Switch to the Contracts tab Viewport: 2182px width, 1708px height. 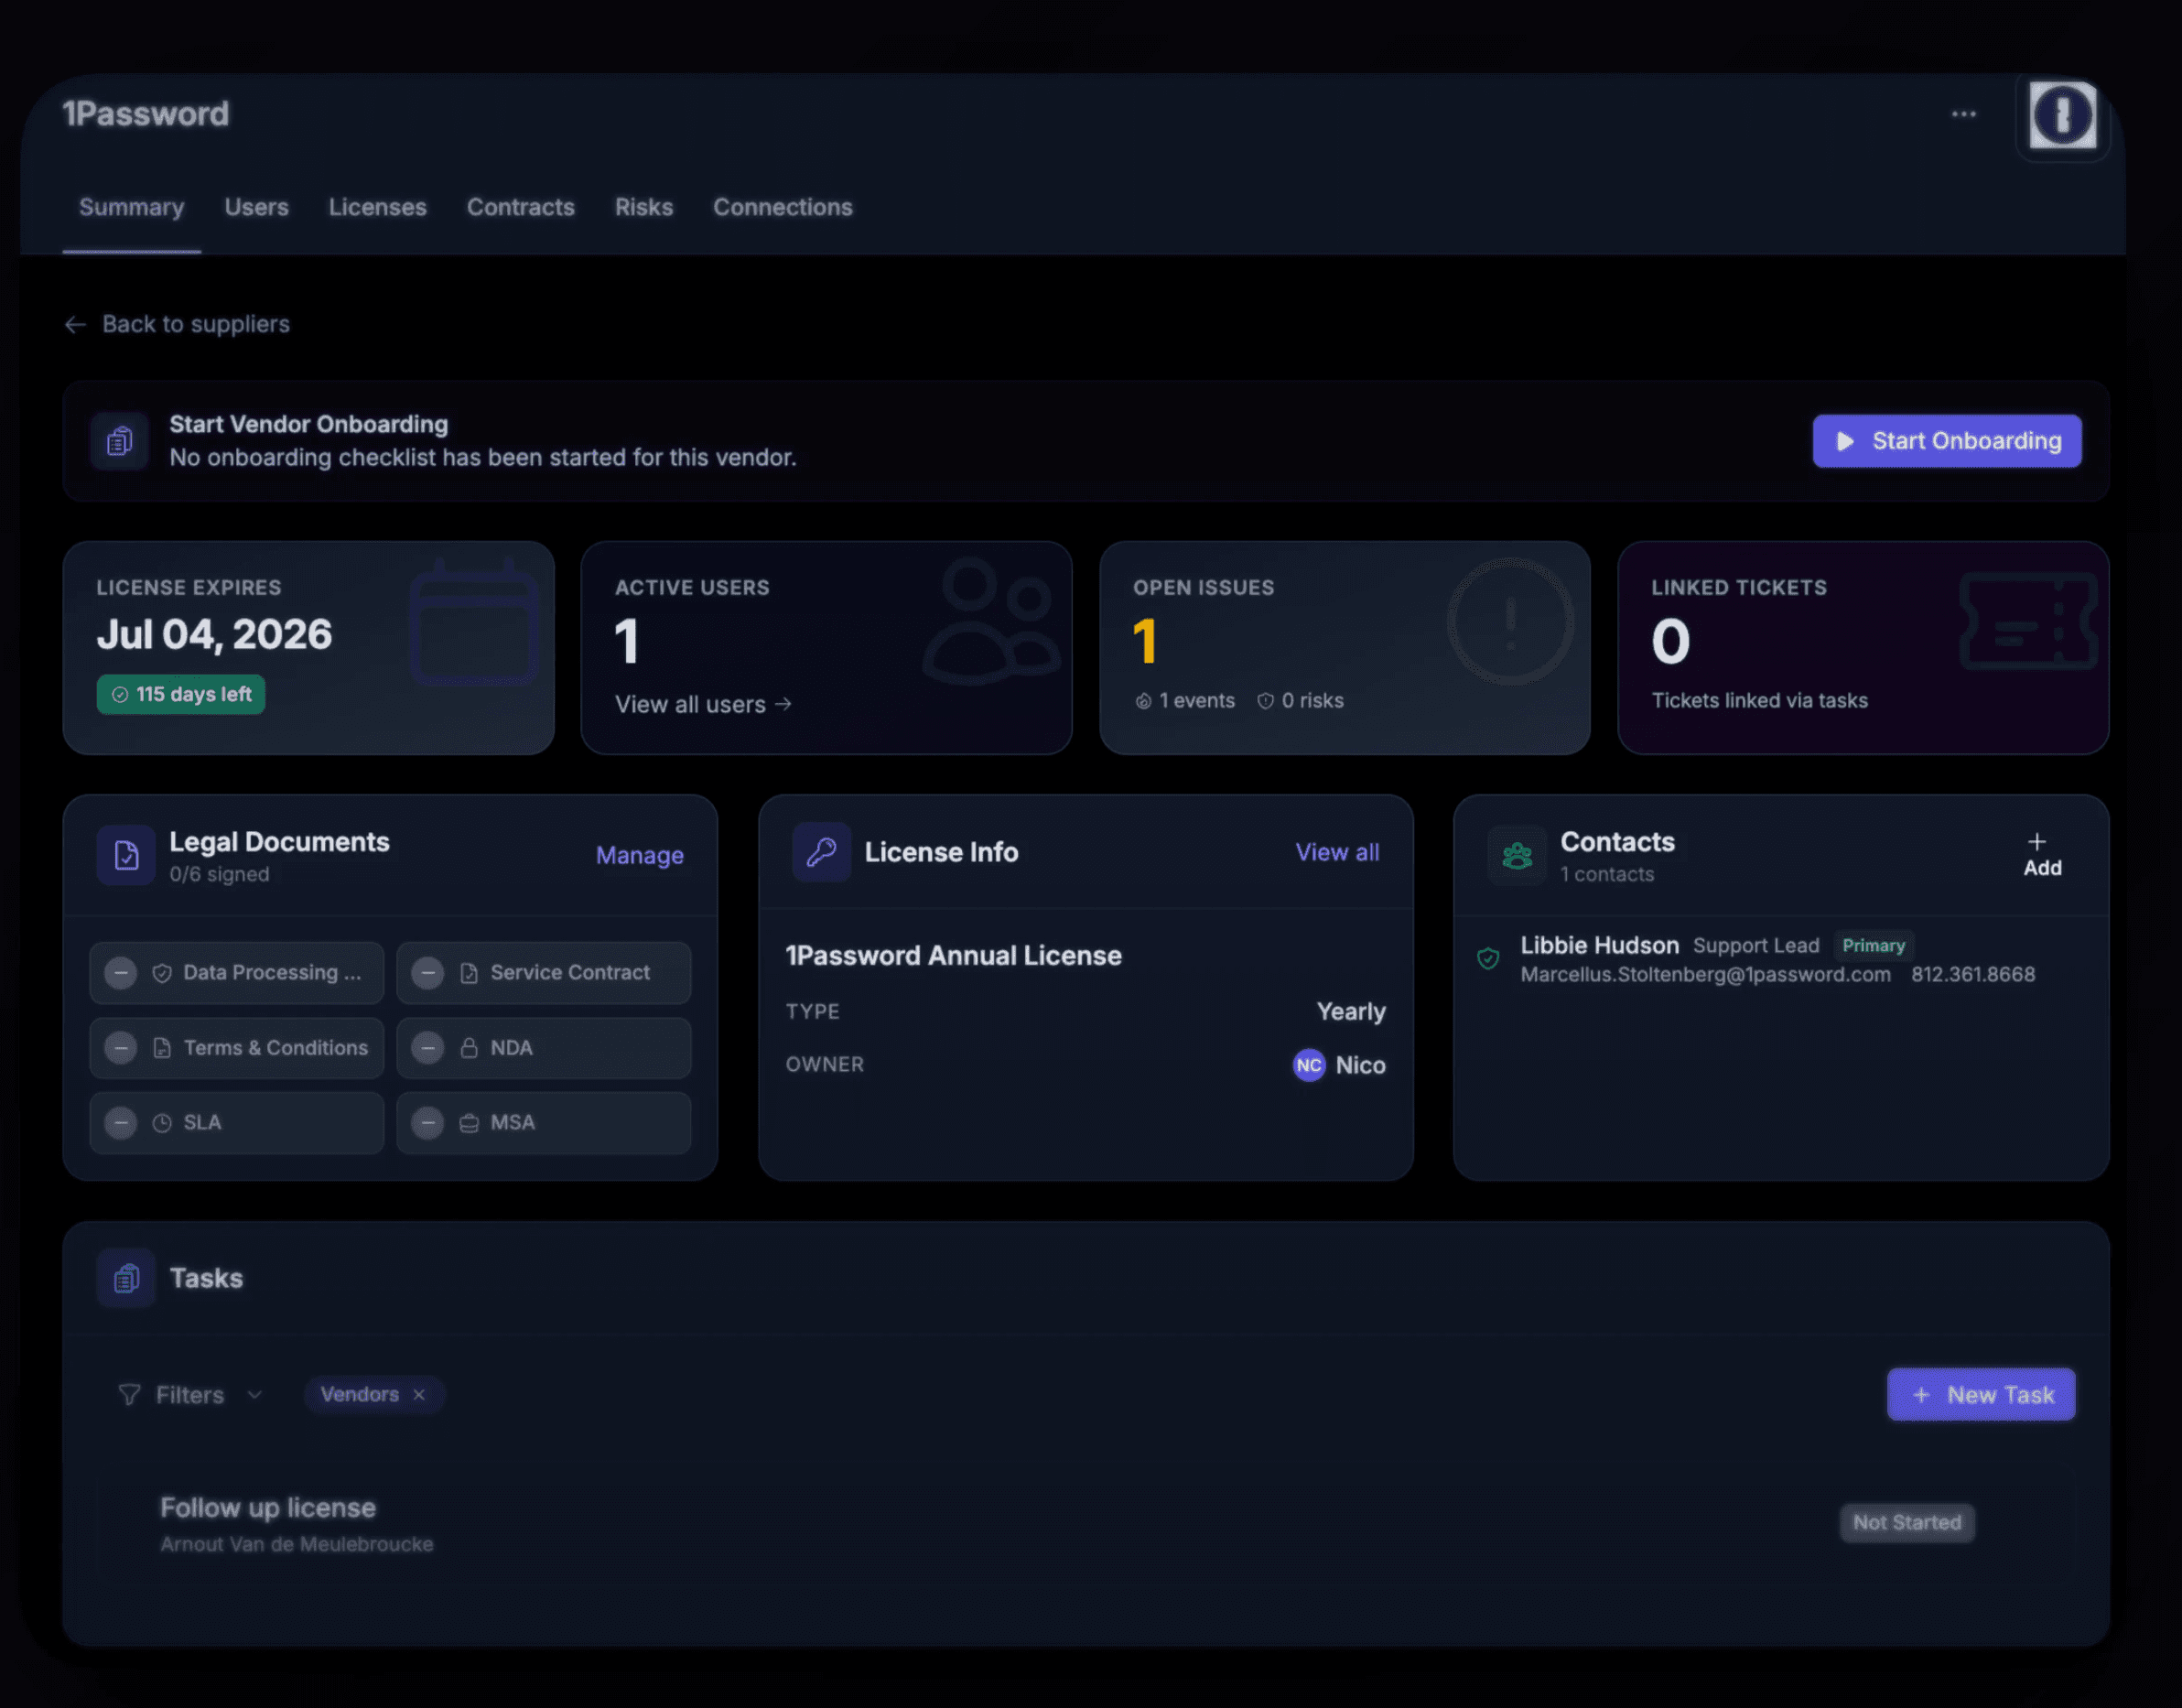[520, 207]
